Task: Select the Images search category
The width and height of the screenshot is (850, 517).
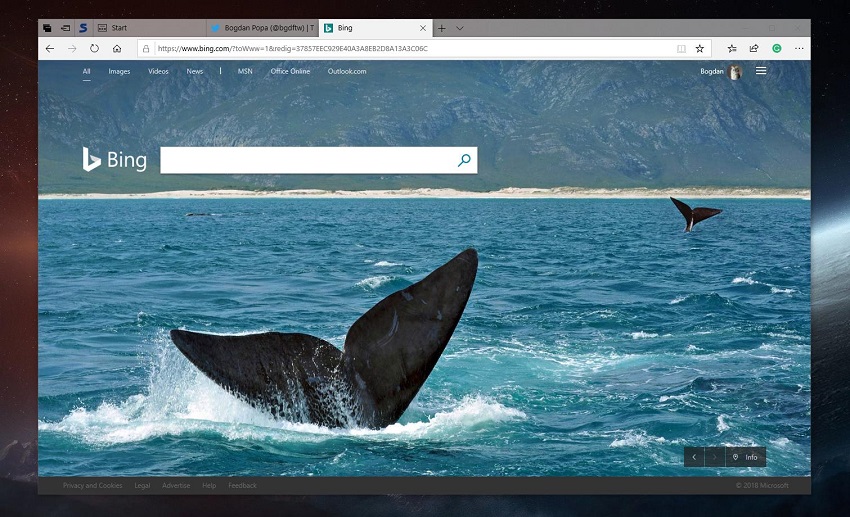Action: point(119,71)
